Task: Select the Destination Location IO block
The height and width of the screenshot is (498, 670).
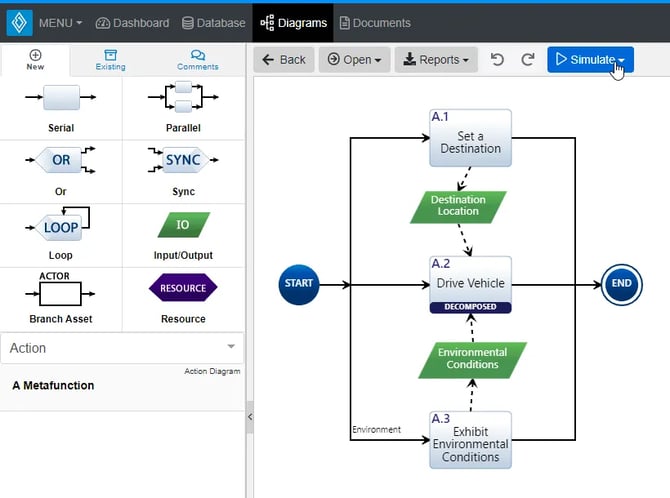Action: 458,207
